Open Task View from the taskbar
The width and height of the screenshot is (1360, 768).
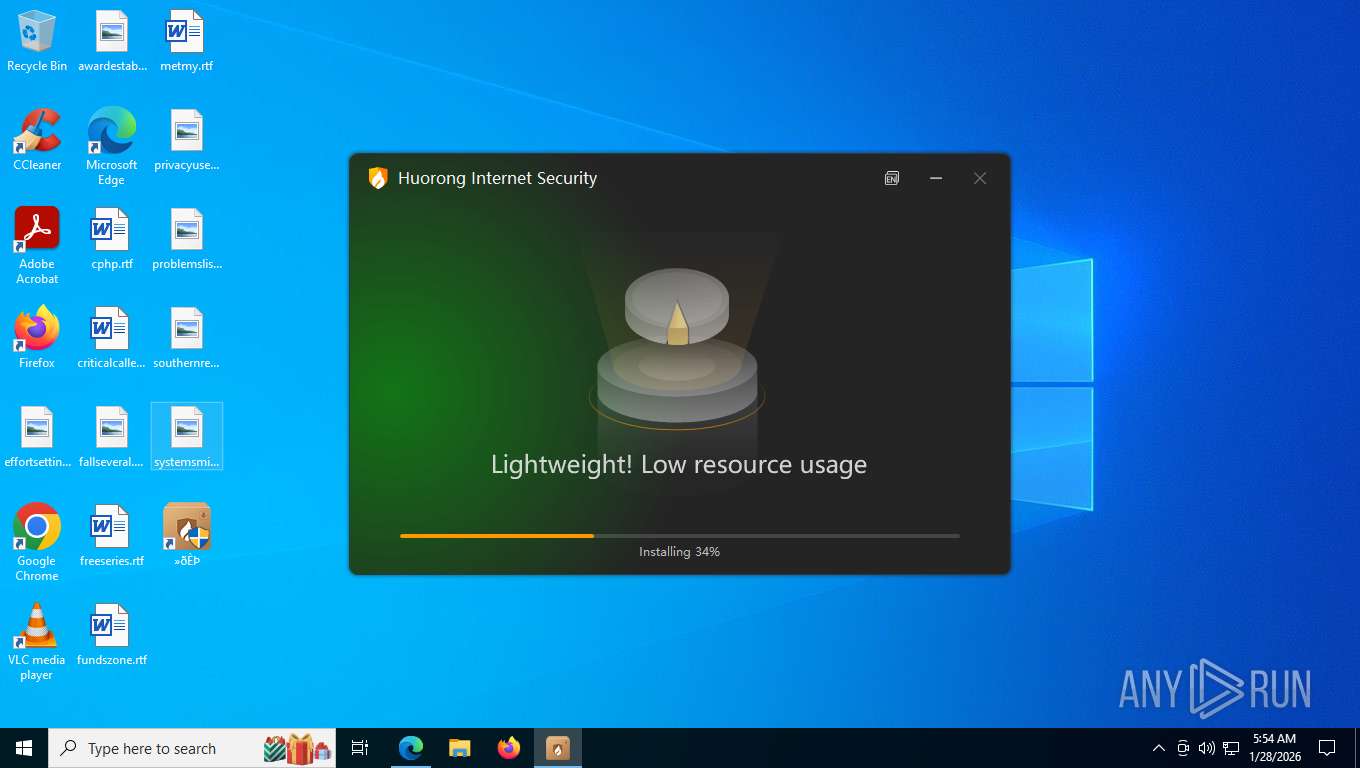click(360, 748)
